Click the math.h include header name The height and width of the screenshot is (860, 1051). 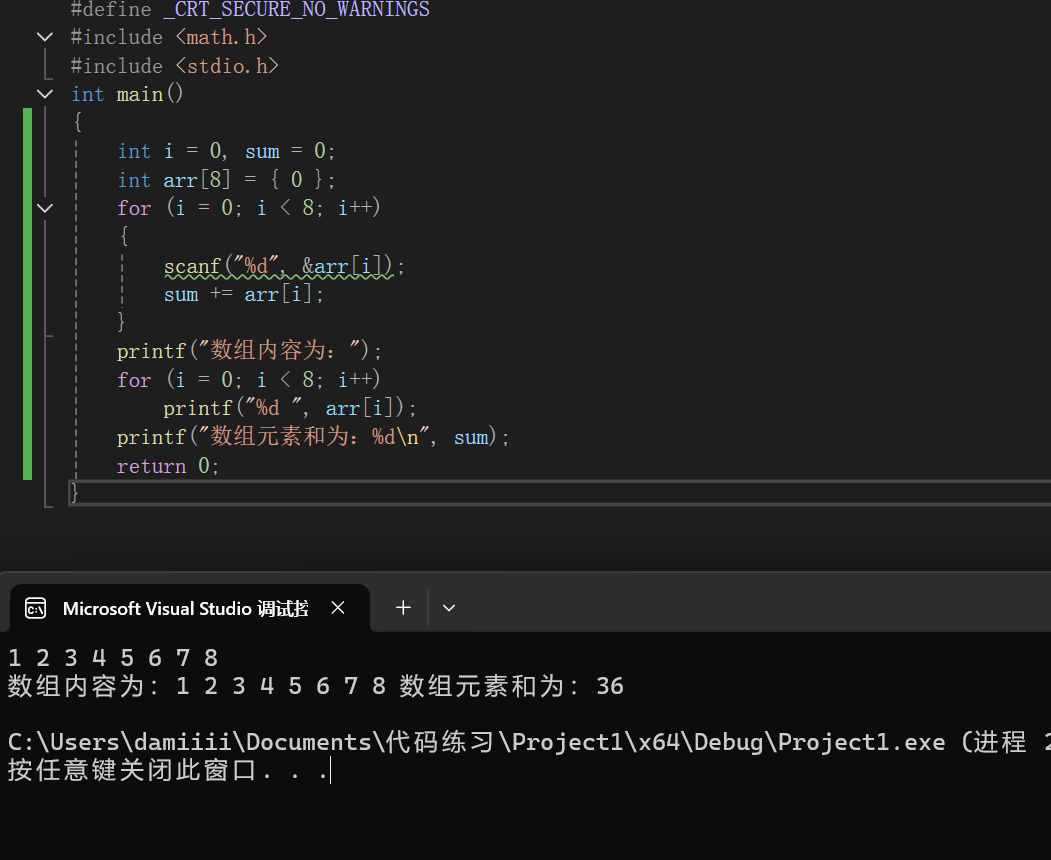221,36
